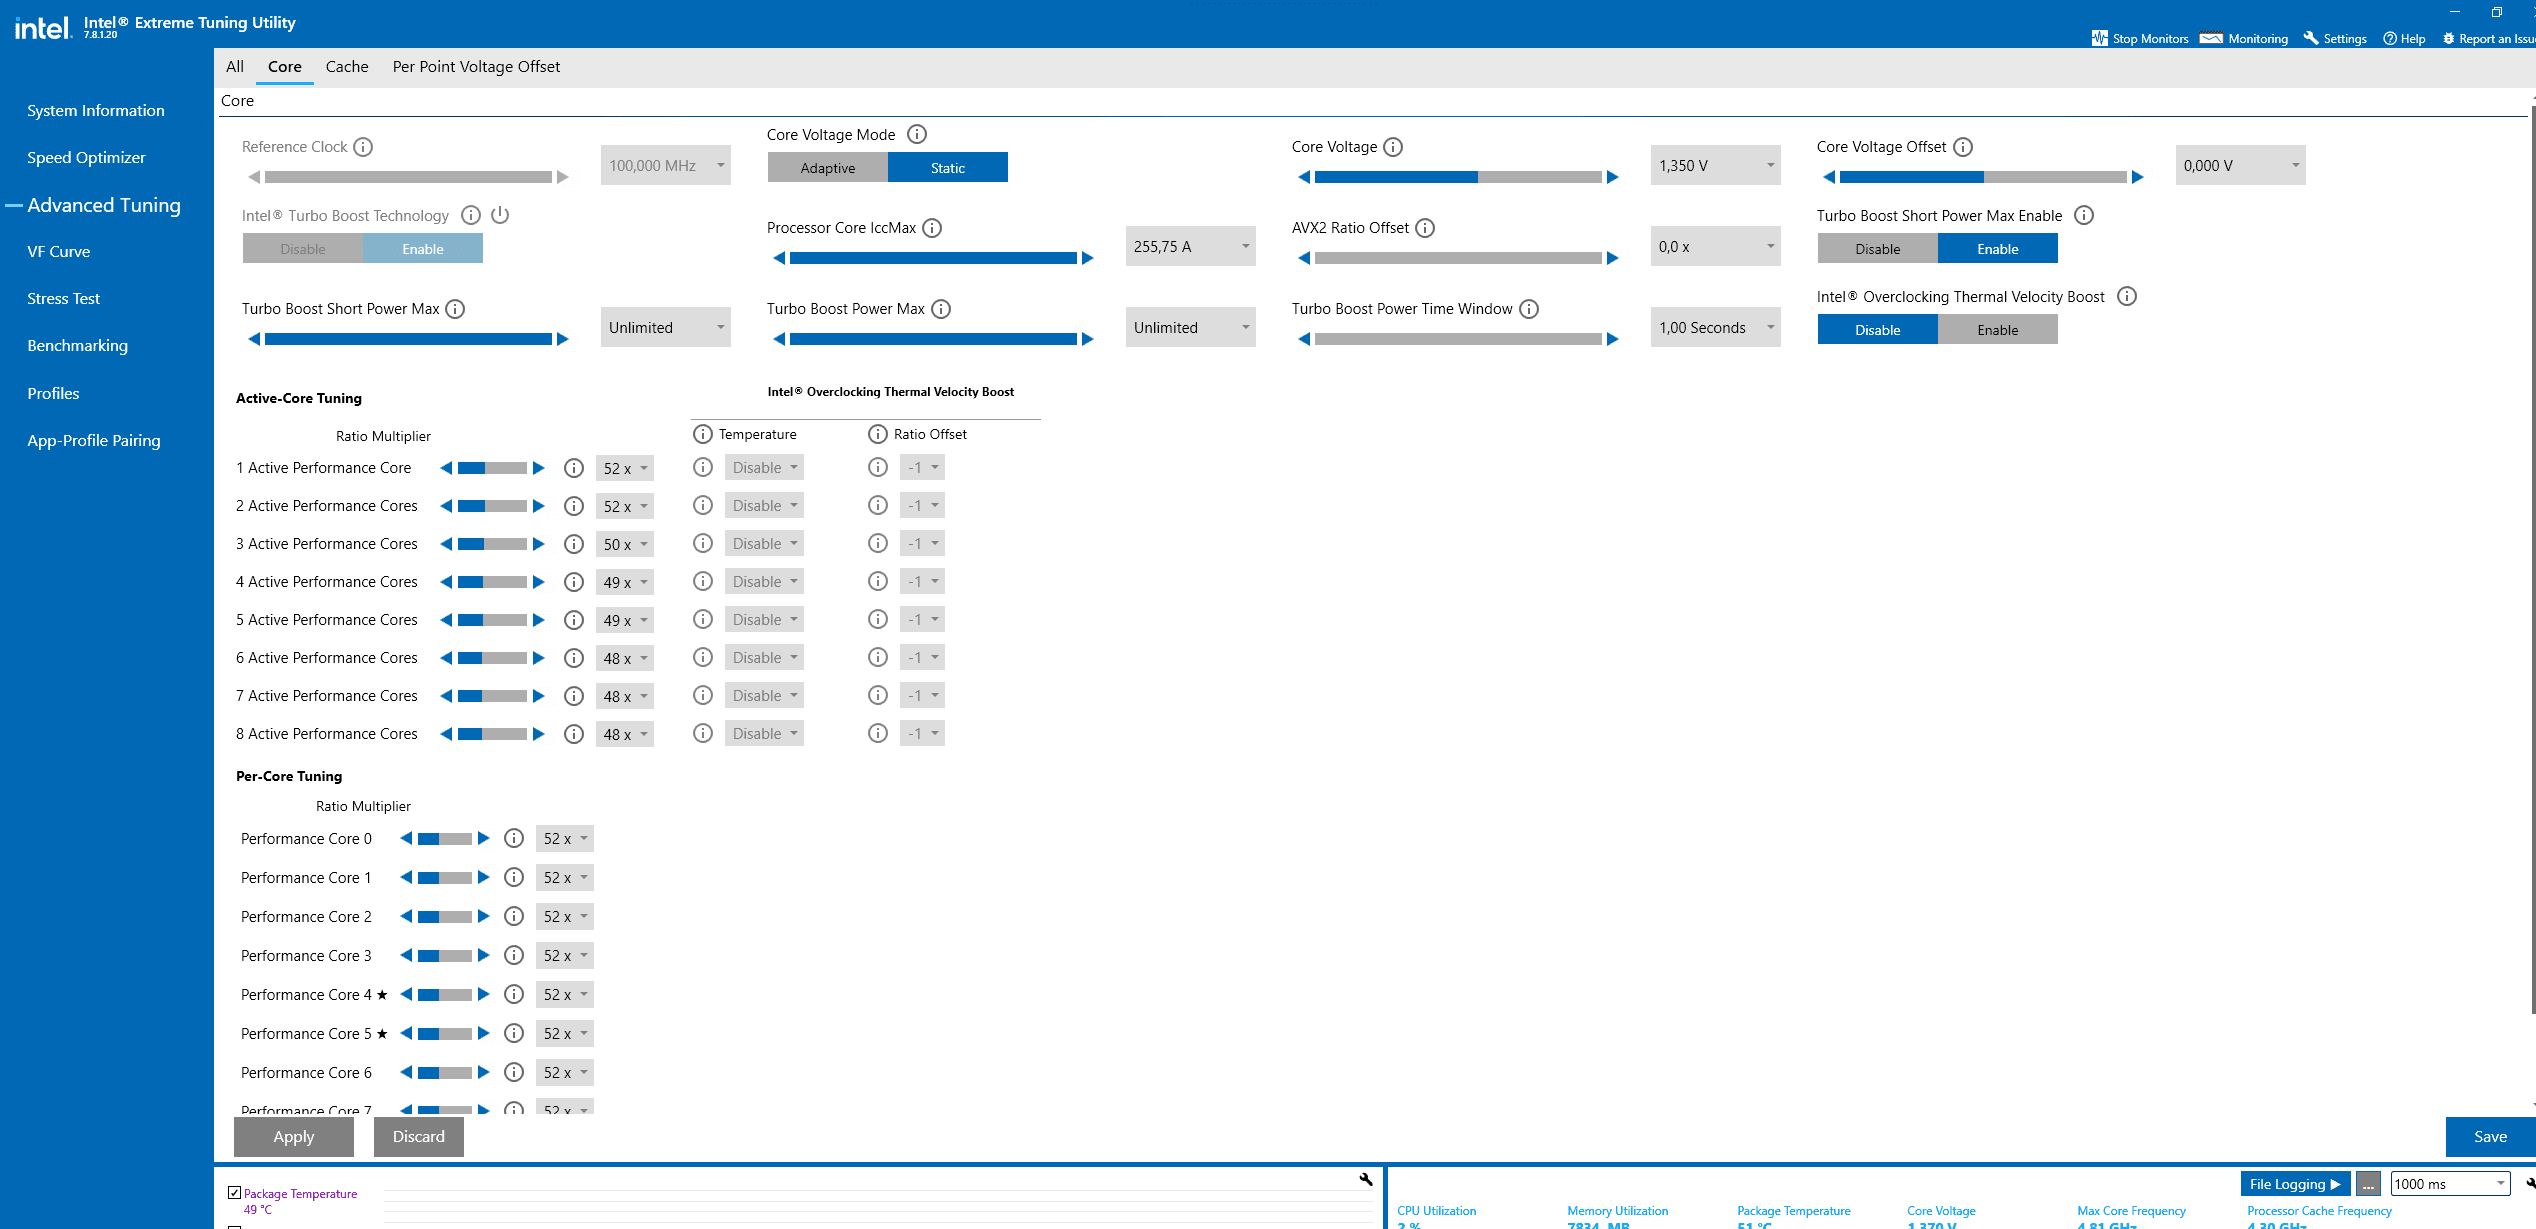Open Turbo Boost Power Max Unlimited dropdown
The height and width of the screenshot is (1229, 2536).
1191,327
